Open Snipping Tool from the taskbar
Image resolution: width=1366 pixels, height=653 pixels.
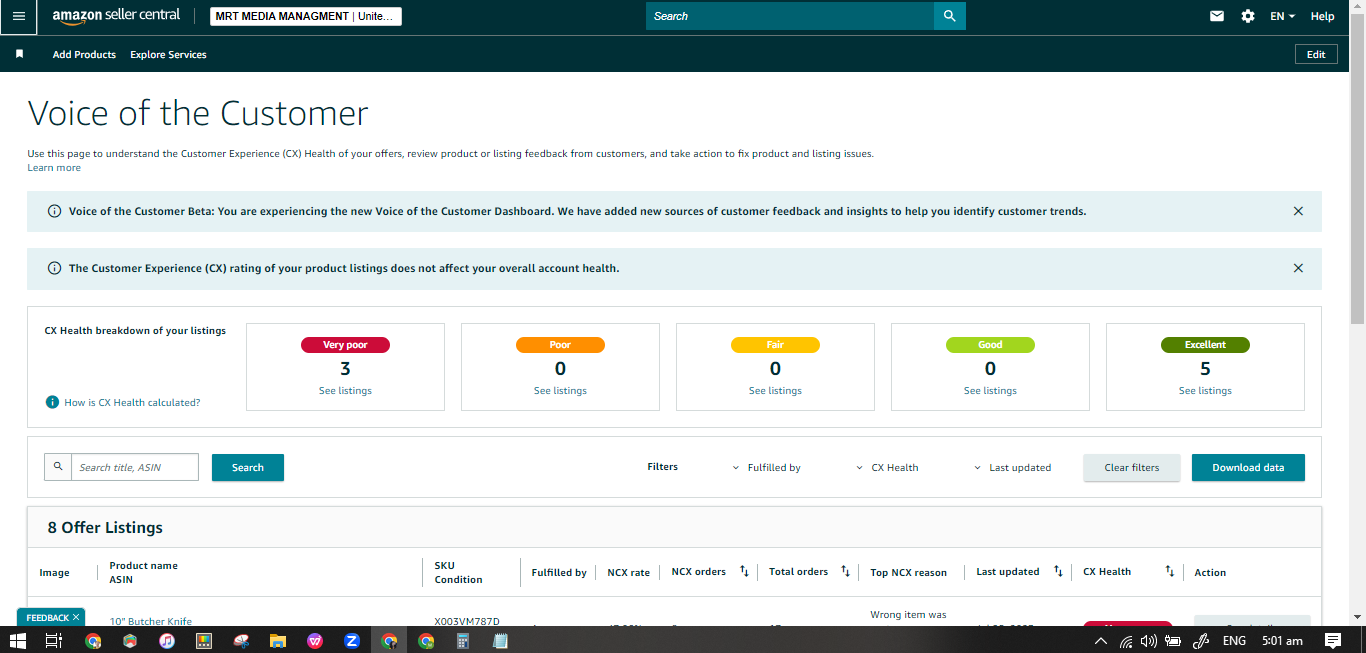[x=241, y=641]
